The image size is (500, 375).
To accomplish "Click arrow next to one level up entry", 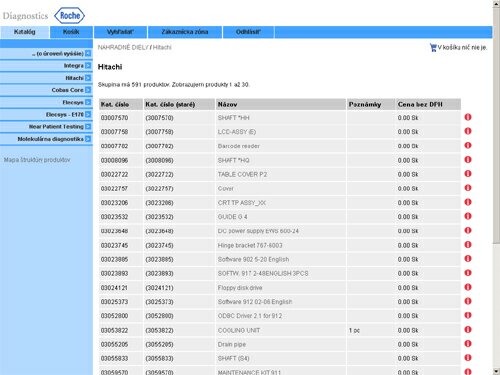I will click(x=88, y=53).
